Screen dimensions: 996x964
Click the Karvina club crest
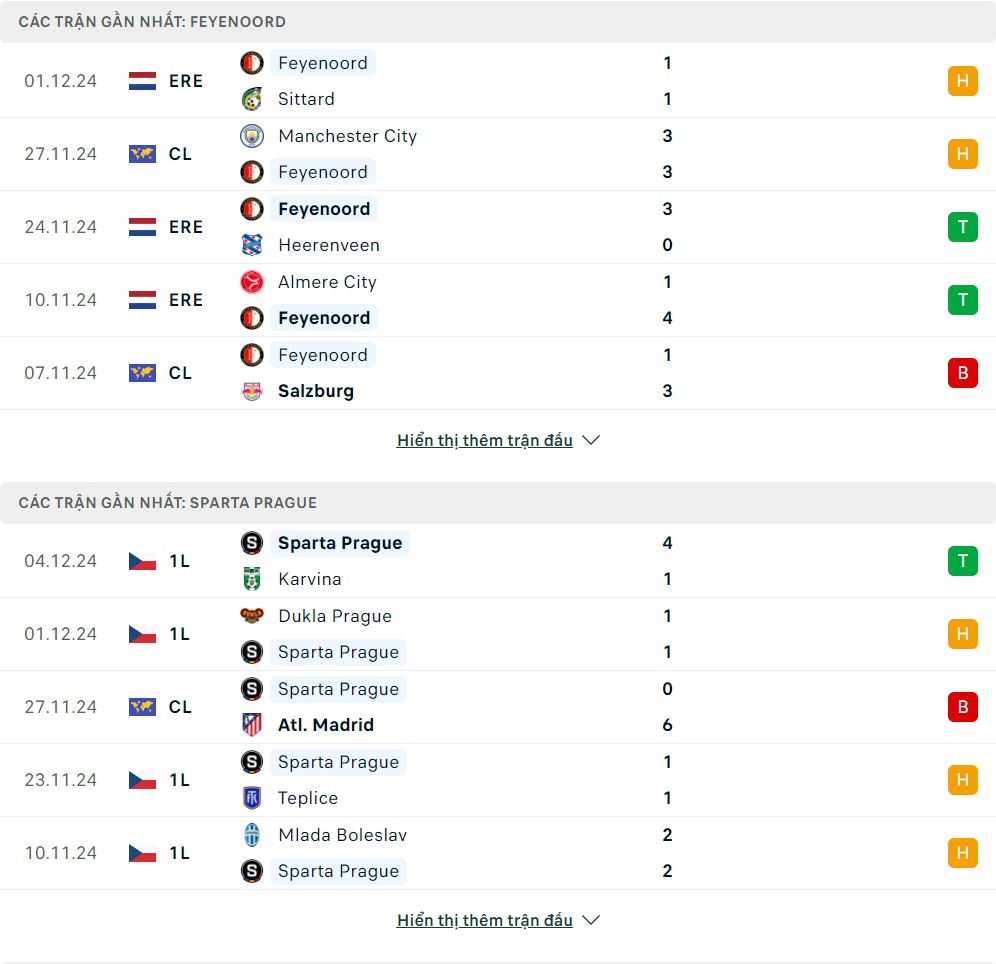(252, 579)
